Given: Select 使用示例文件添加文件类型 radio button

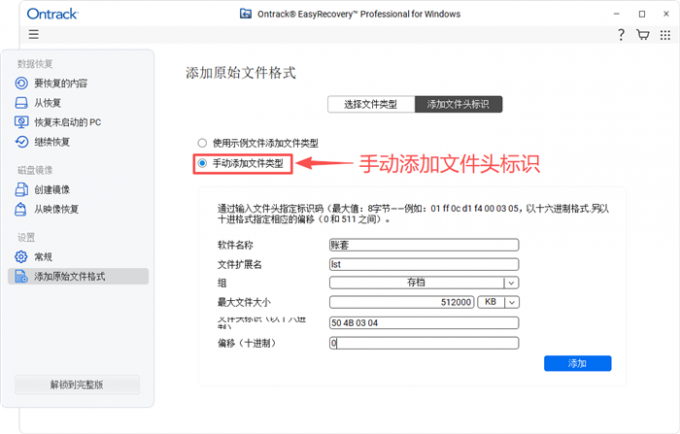Looking at the screenshot, I should pyautogui.click(x=202, y=143).
